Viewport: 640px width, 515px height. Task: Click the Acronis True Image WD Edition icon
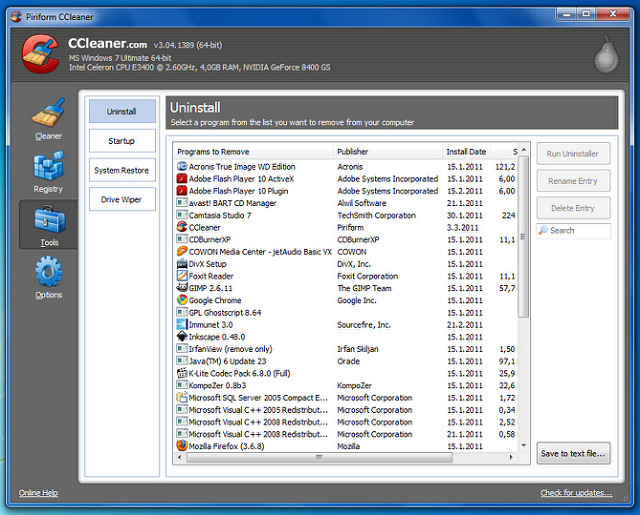[x=182, y=166]
